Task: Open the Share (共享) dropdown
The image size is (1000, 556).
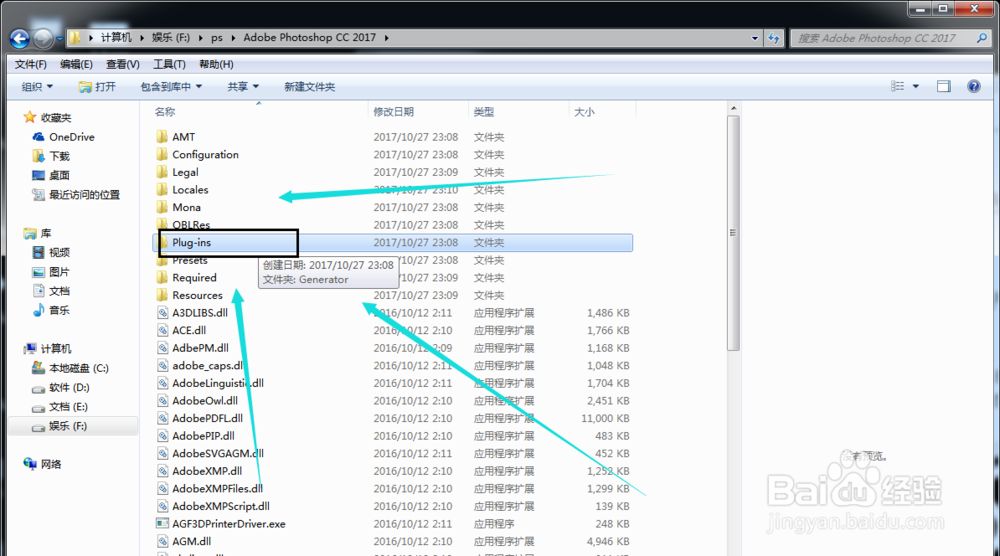Action: 243,86
